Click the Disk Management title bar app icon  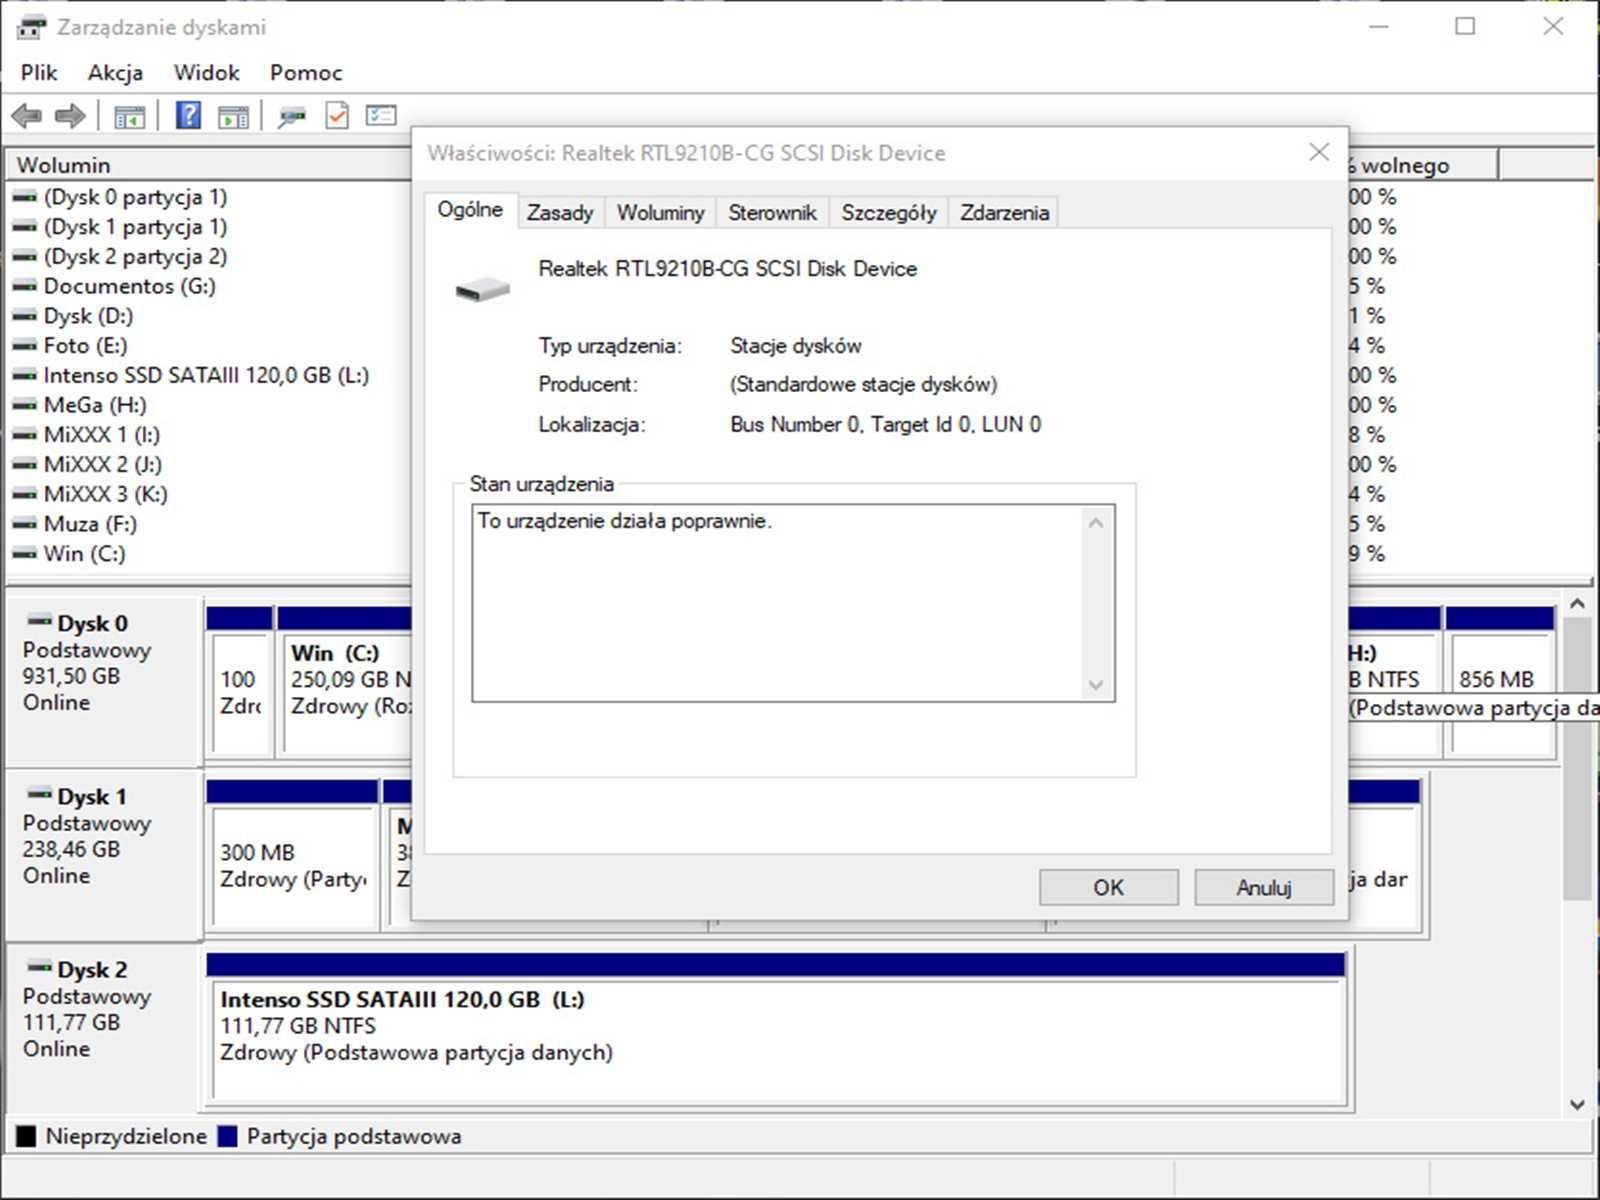[x=31, y=27]
